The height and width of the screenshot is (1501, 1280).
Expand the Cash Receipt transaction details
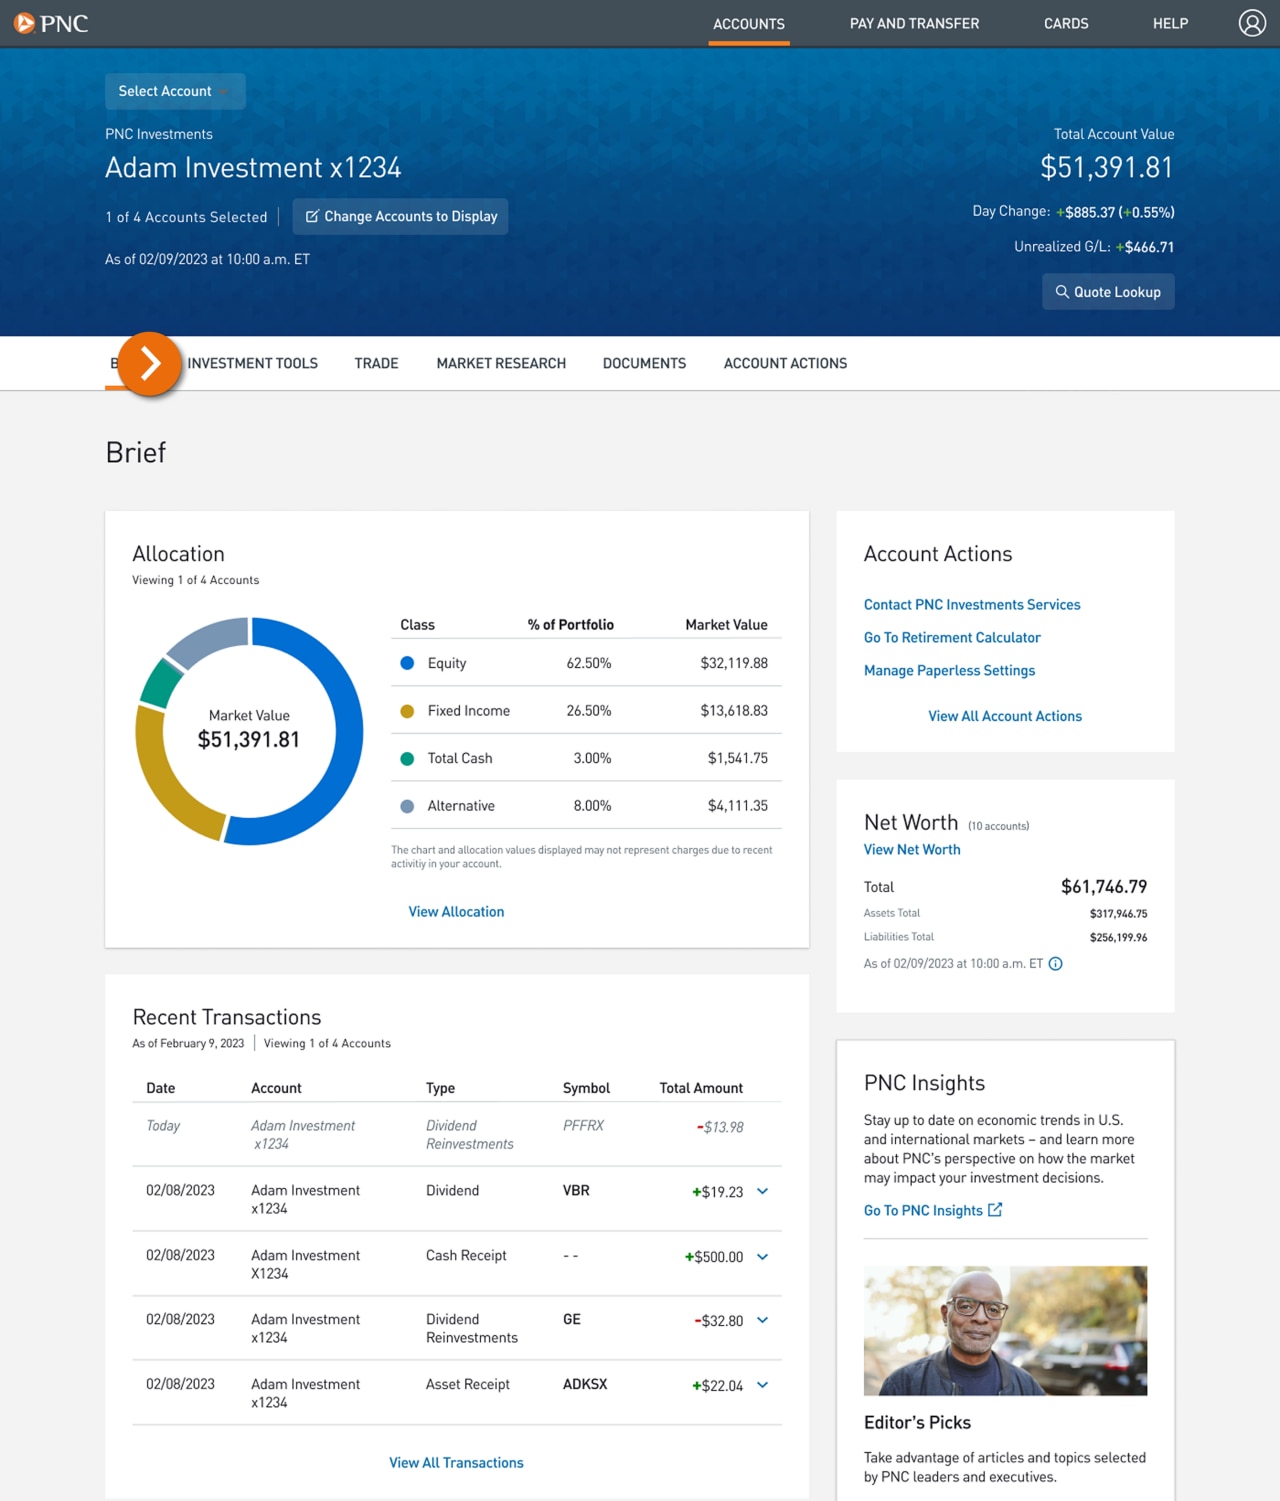(762, 1257)
